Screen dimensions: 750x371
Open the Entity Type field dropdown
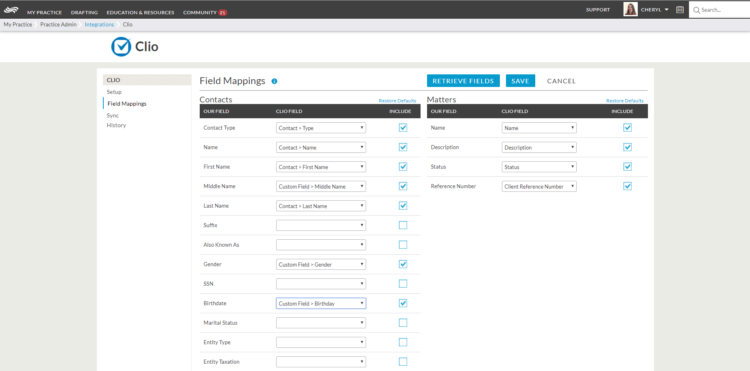pyautogui.click(x=321, y=342)
